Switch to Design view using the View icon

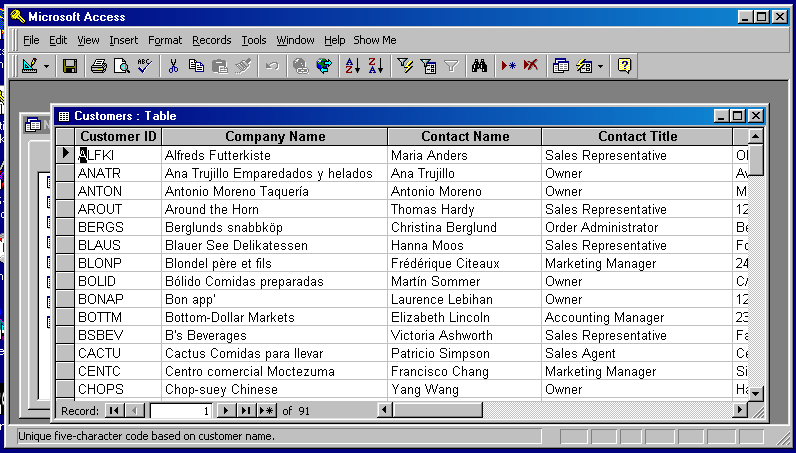pos(30,66)
